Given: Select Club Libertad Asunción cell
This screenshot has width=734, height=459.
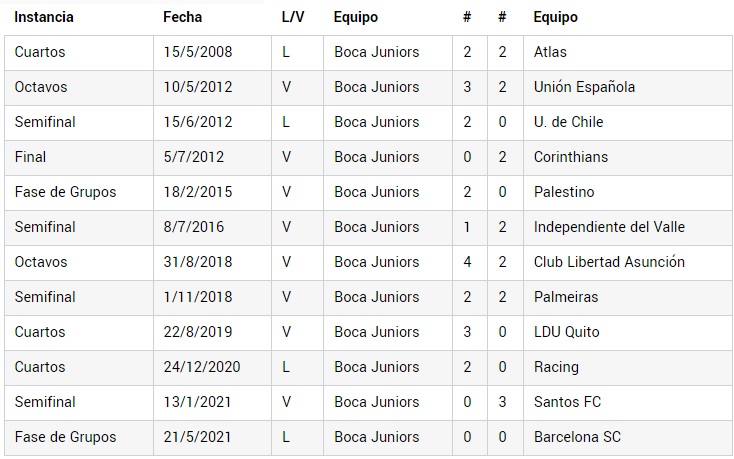Looking at the screenshot, I should (609, 262).
